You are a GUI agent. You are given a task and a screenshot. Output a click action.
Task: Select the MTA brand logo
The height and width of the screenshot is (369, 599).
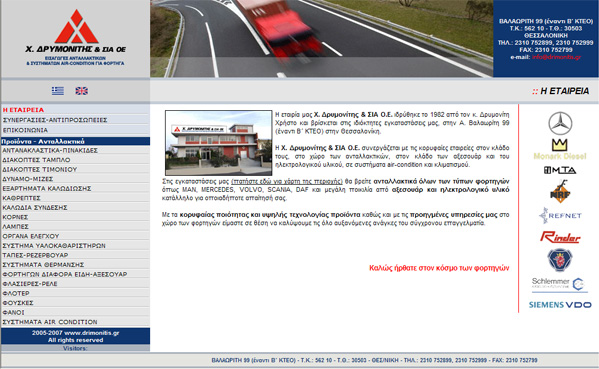[x=560, y=170]
